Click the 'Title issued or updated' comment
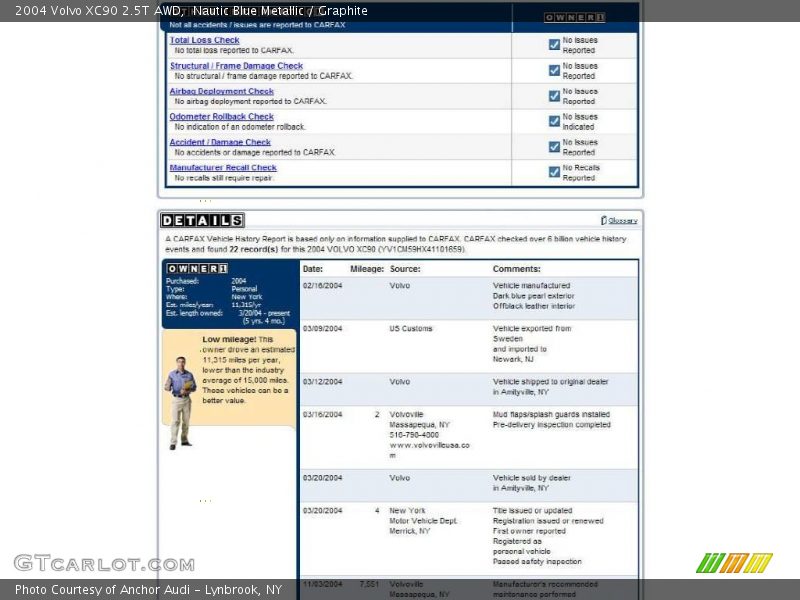Image resolution: width=800 pixels, height=600 pixels. (532, 511)
